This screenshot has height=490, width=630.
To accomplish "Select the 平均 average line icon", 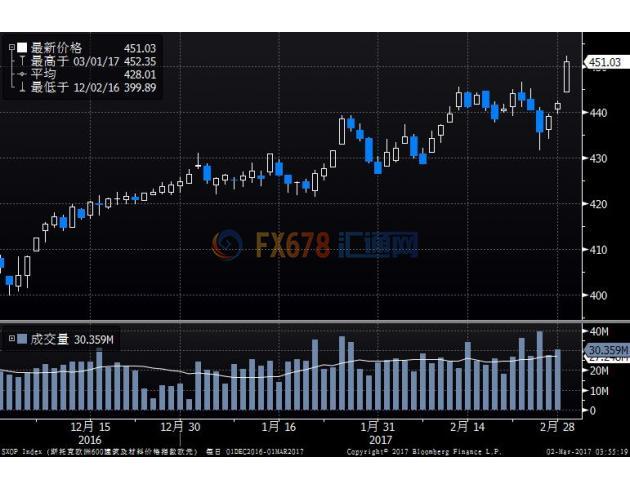I will [x=22, y=74].
